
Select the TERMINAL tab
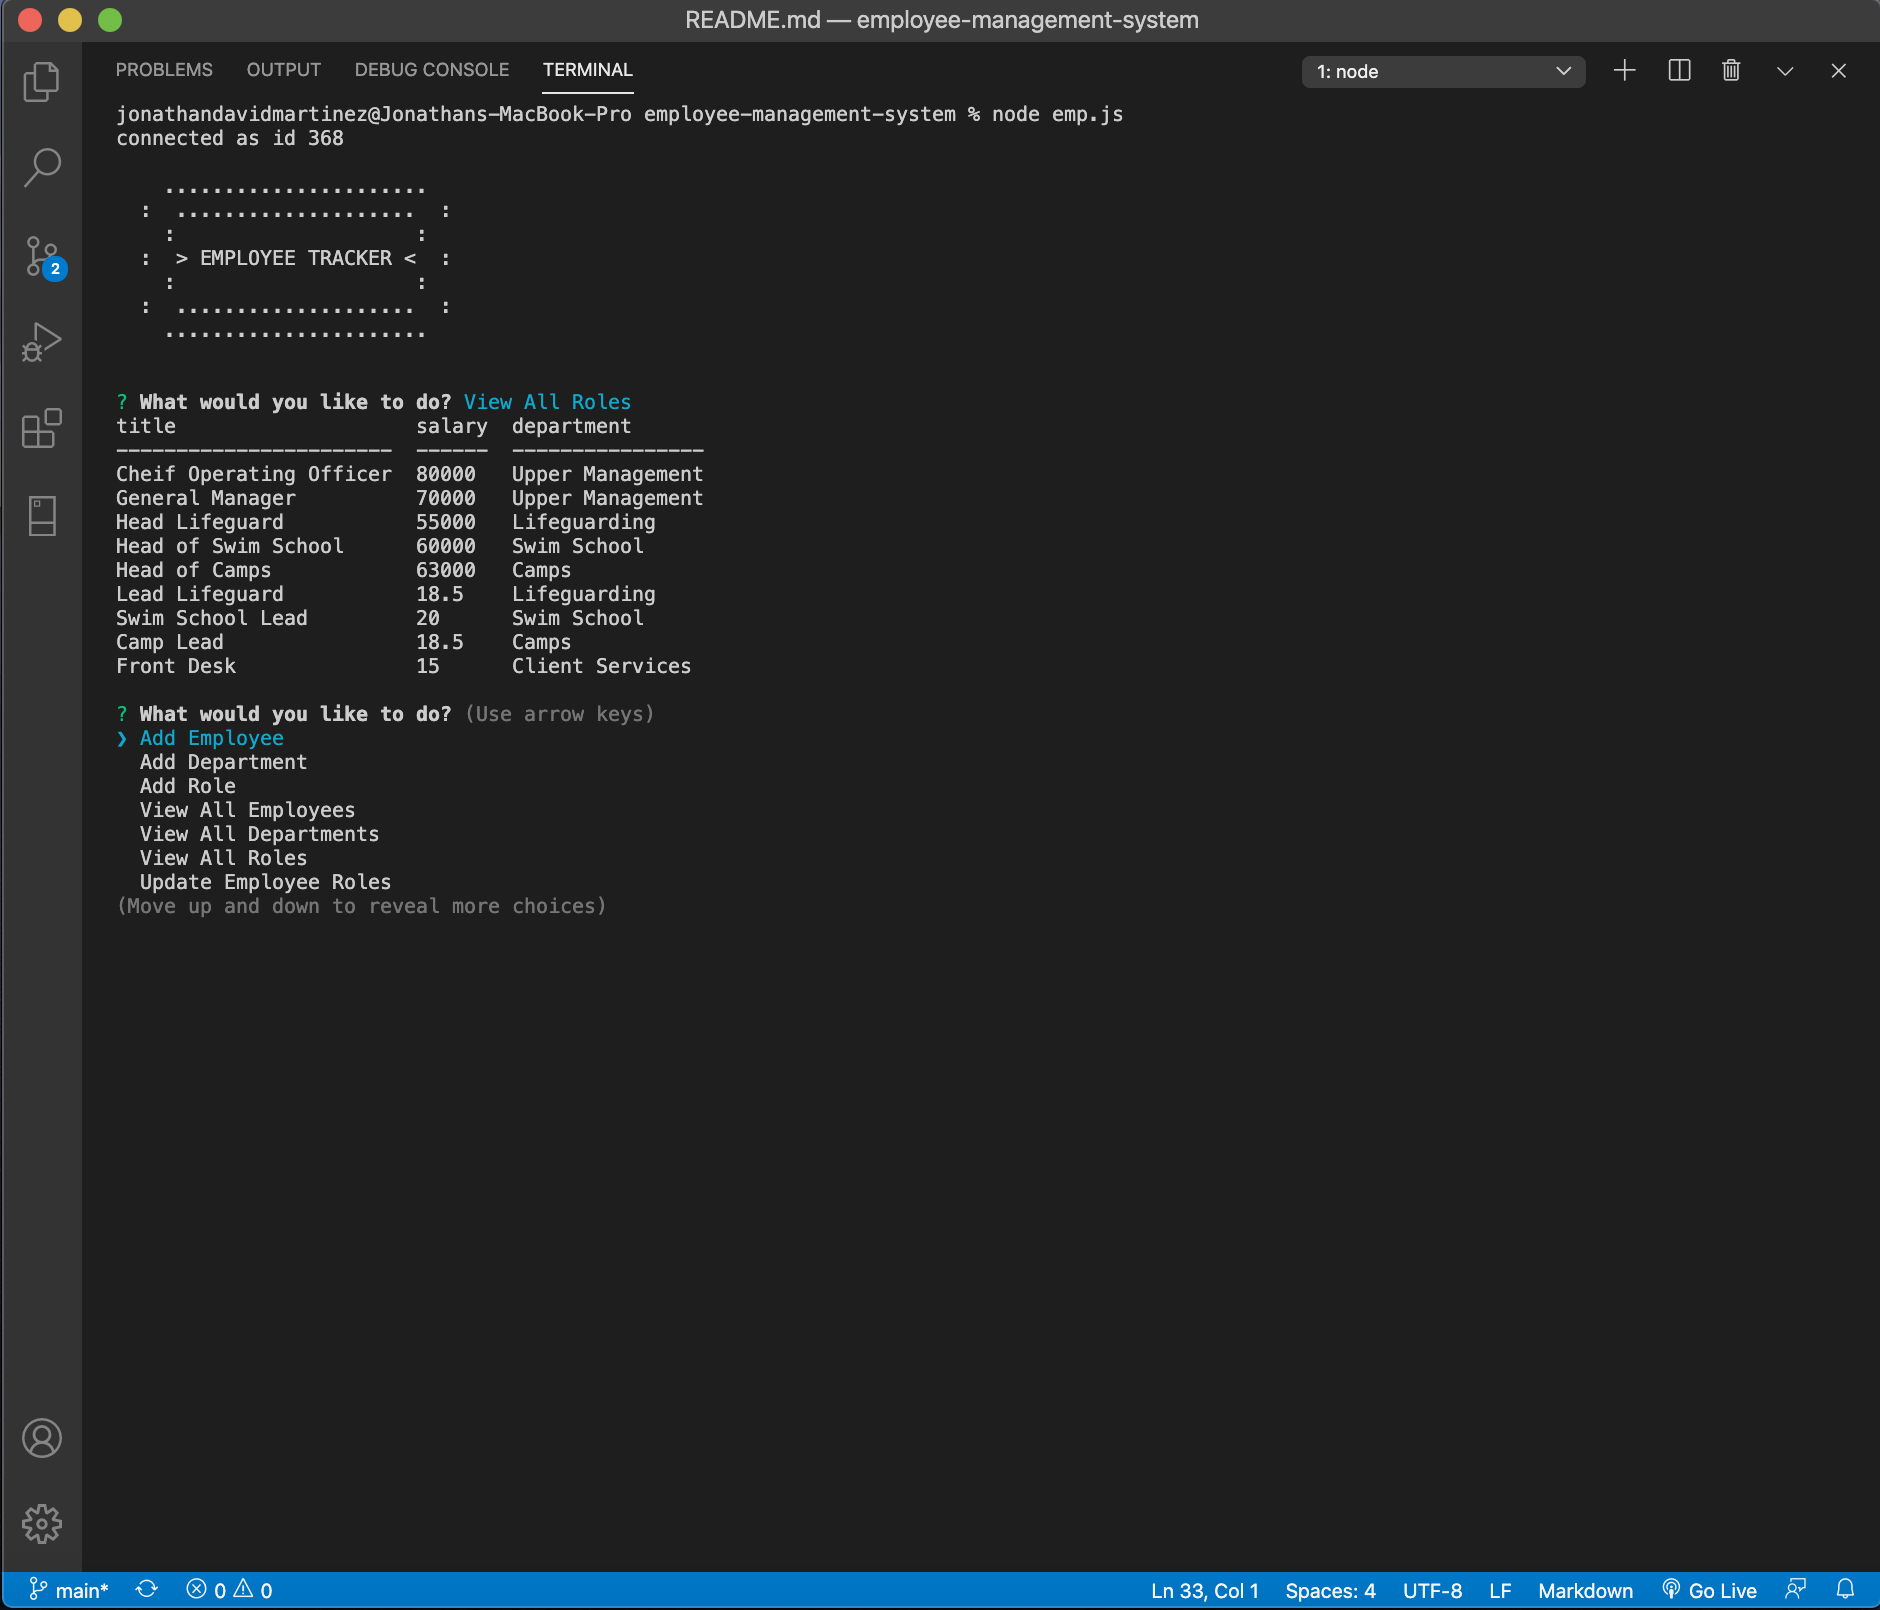tap(588, 70)
